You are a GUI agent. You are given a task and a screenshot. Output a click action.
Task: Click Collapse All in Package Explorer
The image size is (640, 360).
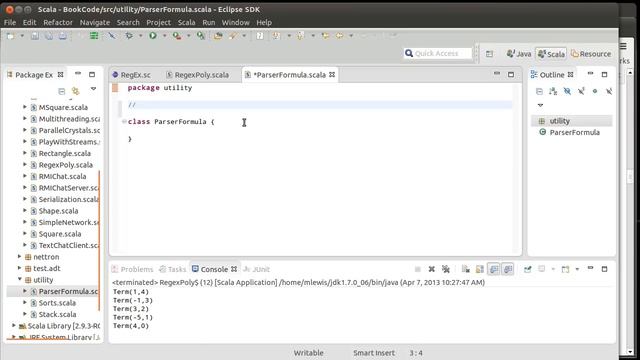(62, 91)
